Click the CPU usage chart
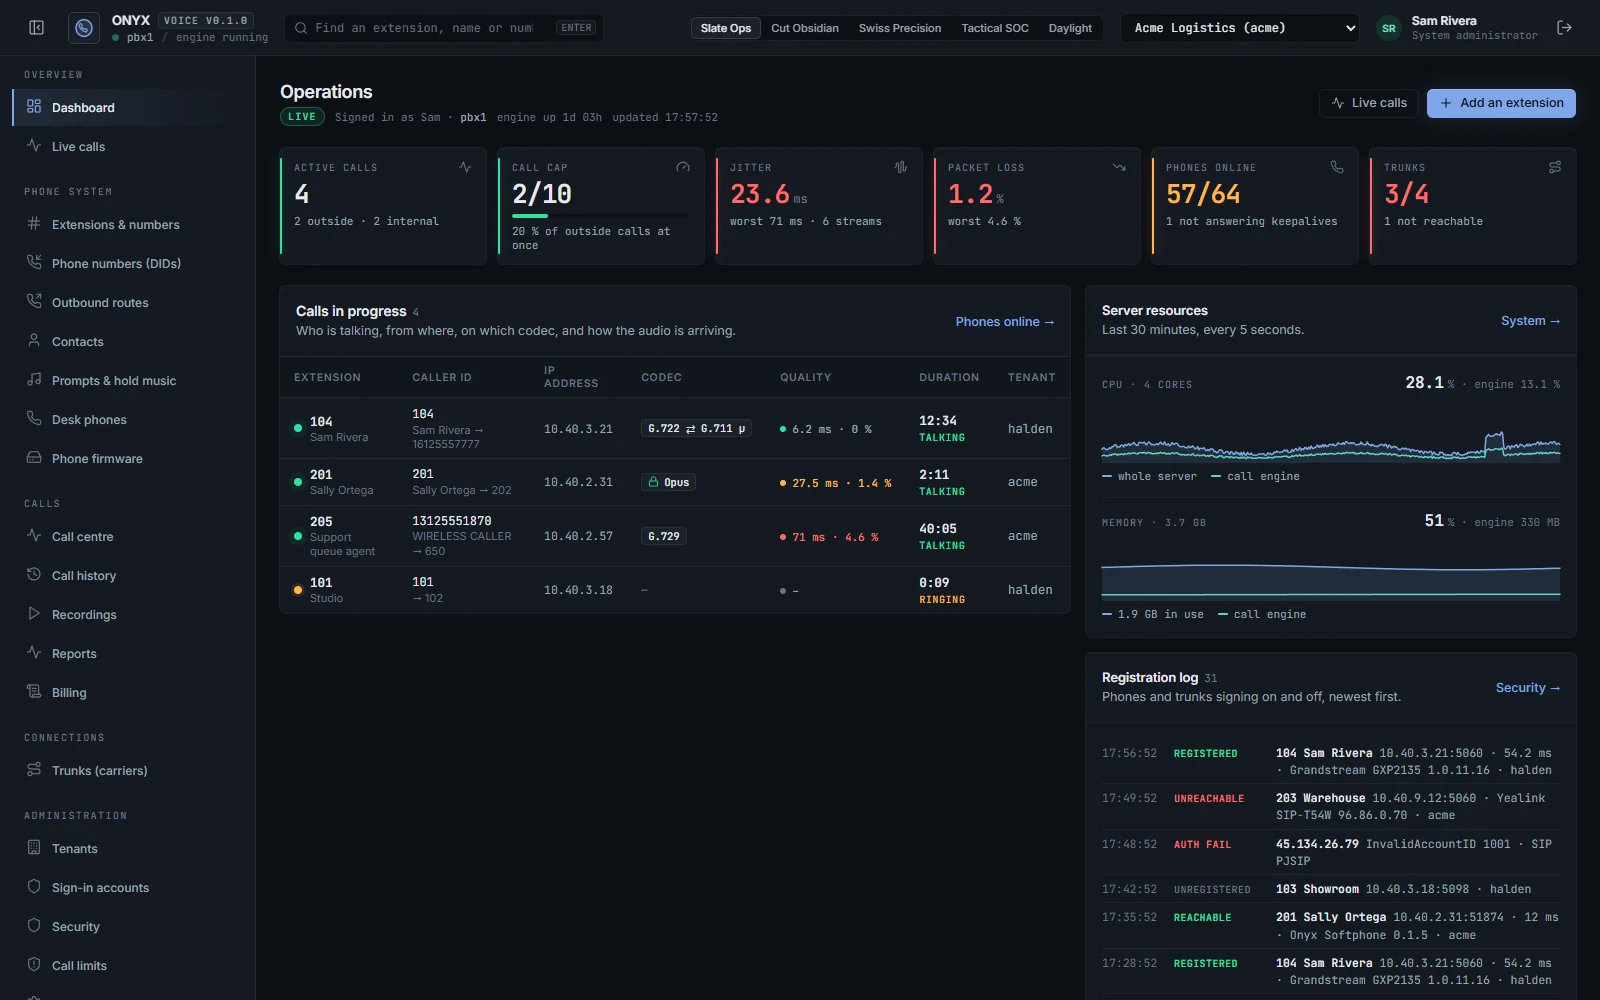Viewport: 1600px width, 1000px height. click(1331, 432)
